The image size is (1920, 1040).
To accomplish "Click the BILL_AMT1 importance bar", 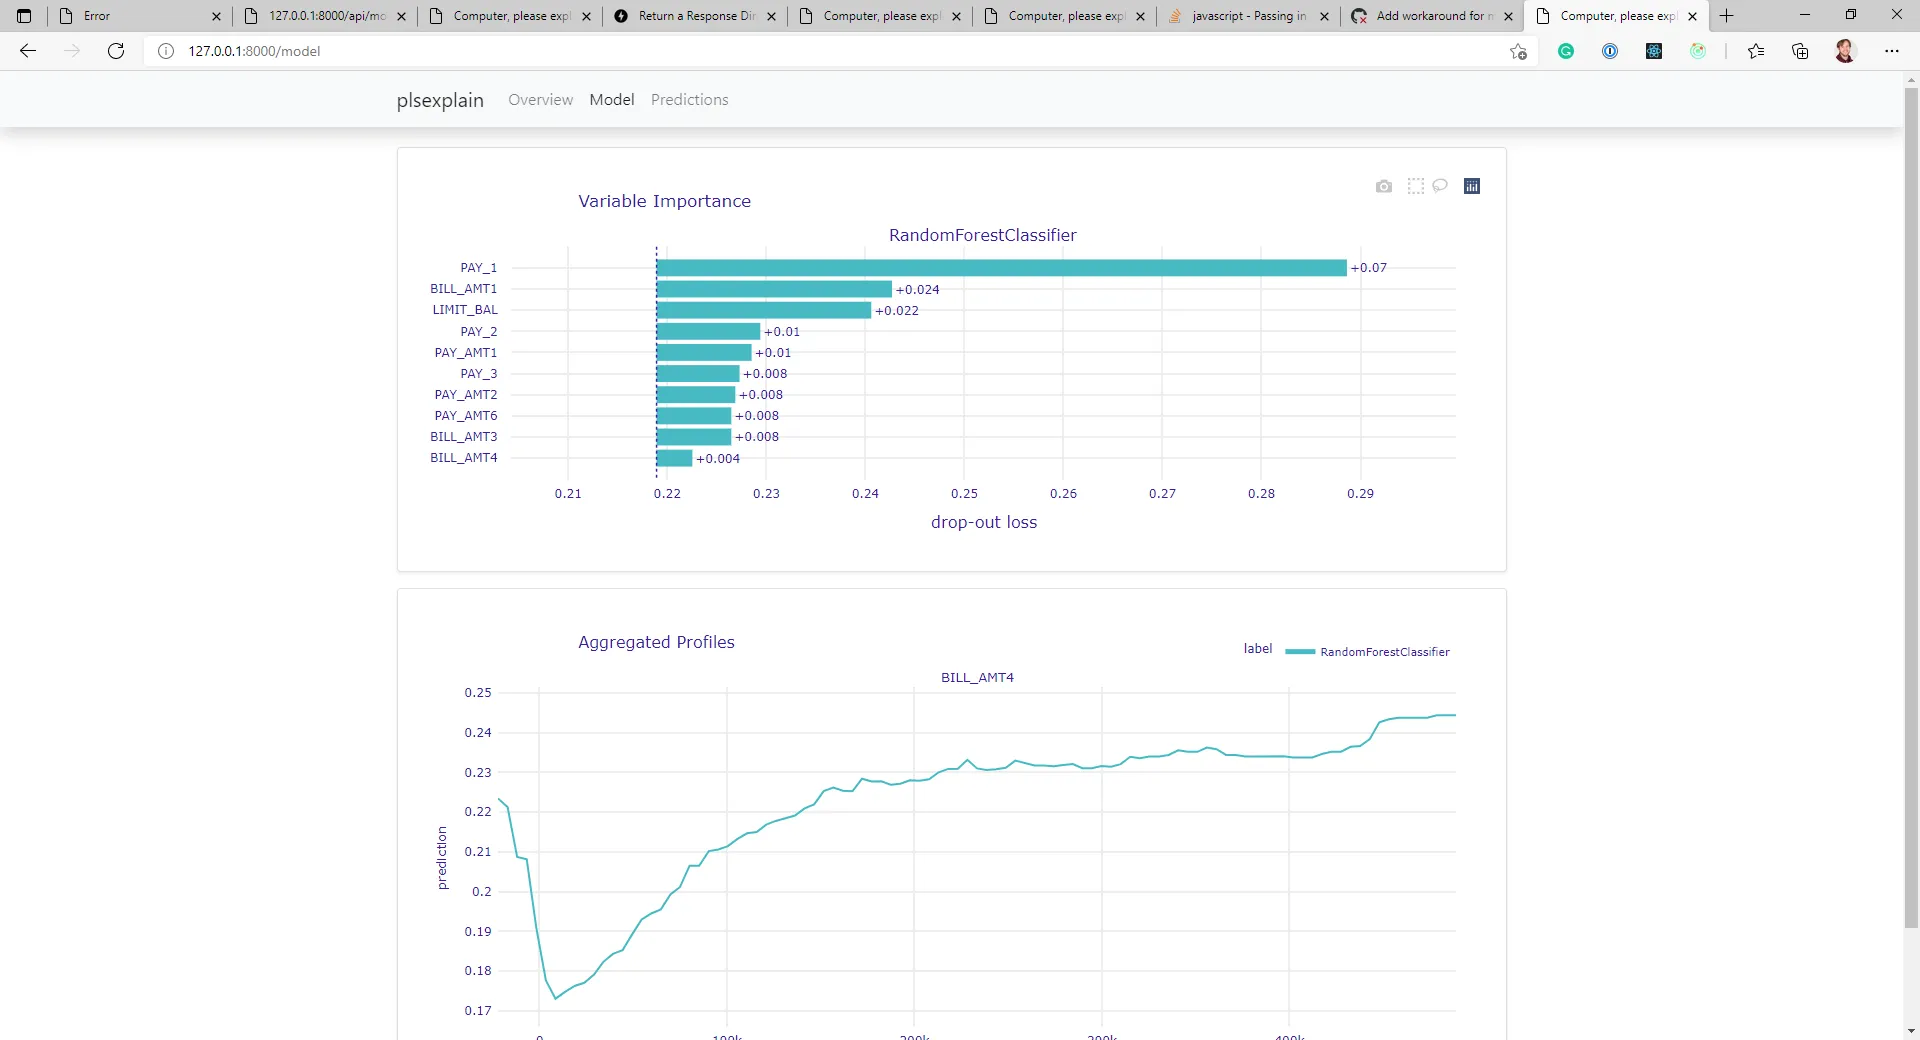I will click(x=774, y=289).
